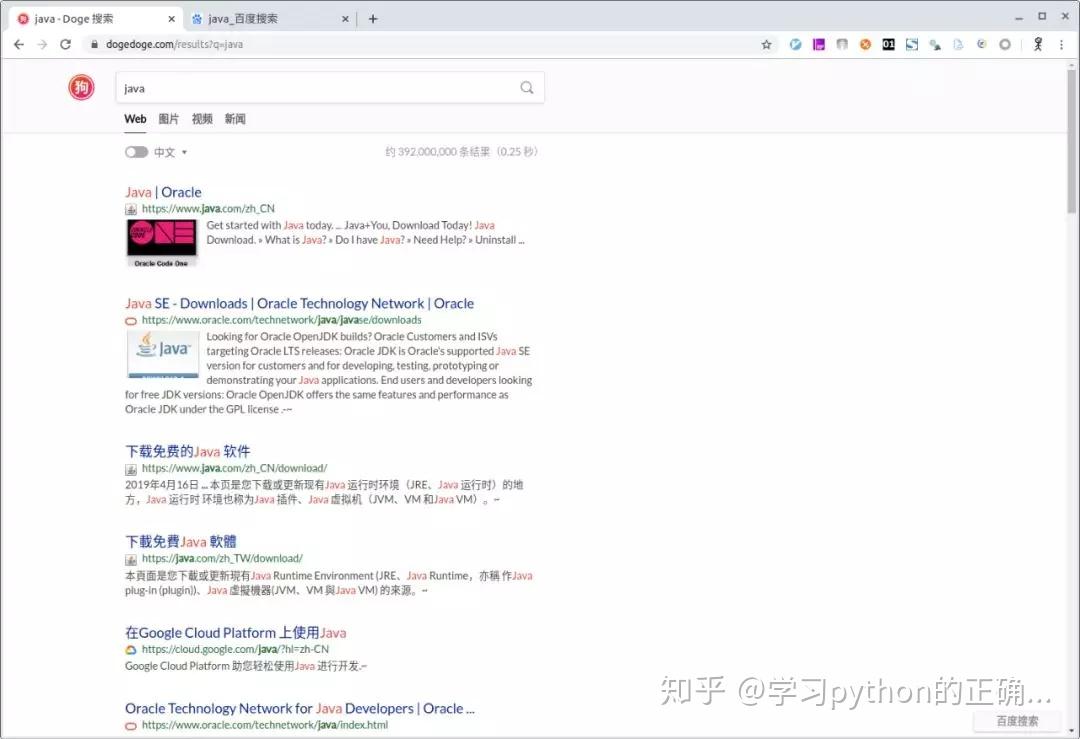Bookmark this page with the star icon
This screenshot has width=1080, height=739.
coord(766,44)
